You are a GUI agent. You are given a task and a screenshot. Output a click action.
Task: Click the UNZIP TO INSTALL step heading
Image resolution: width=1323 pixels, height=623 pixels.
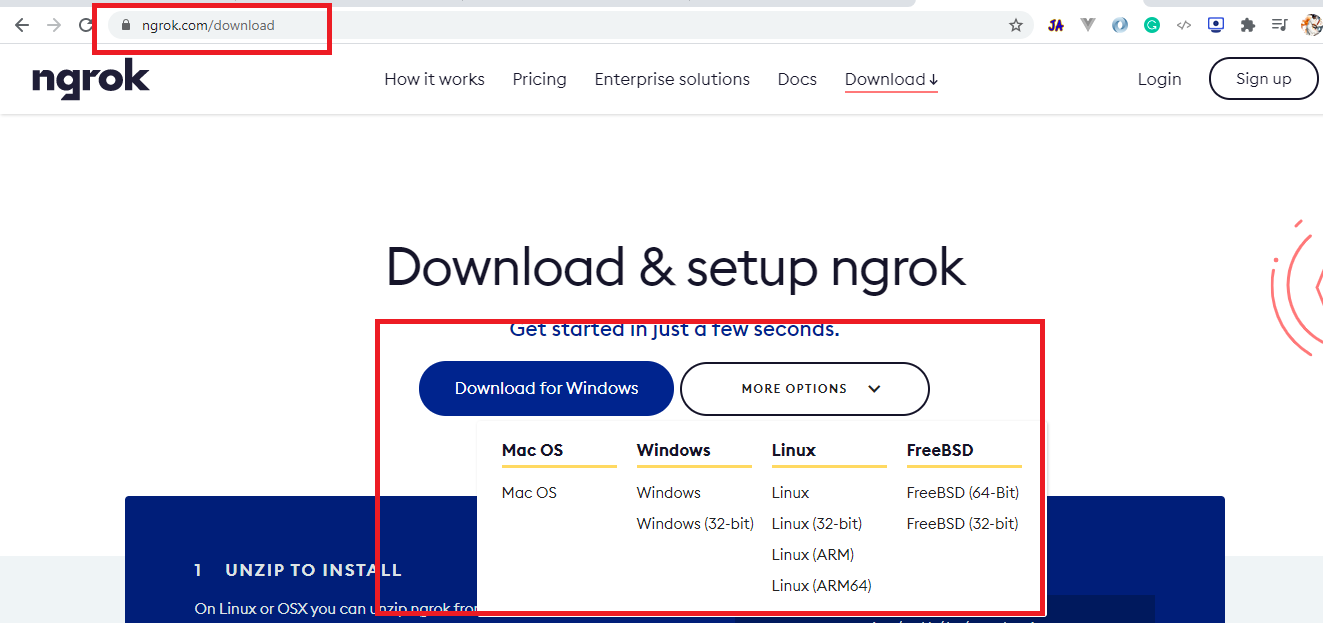point(313,570)
